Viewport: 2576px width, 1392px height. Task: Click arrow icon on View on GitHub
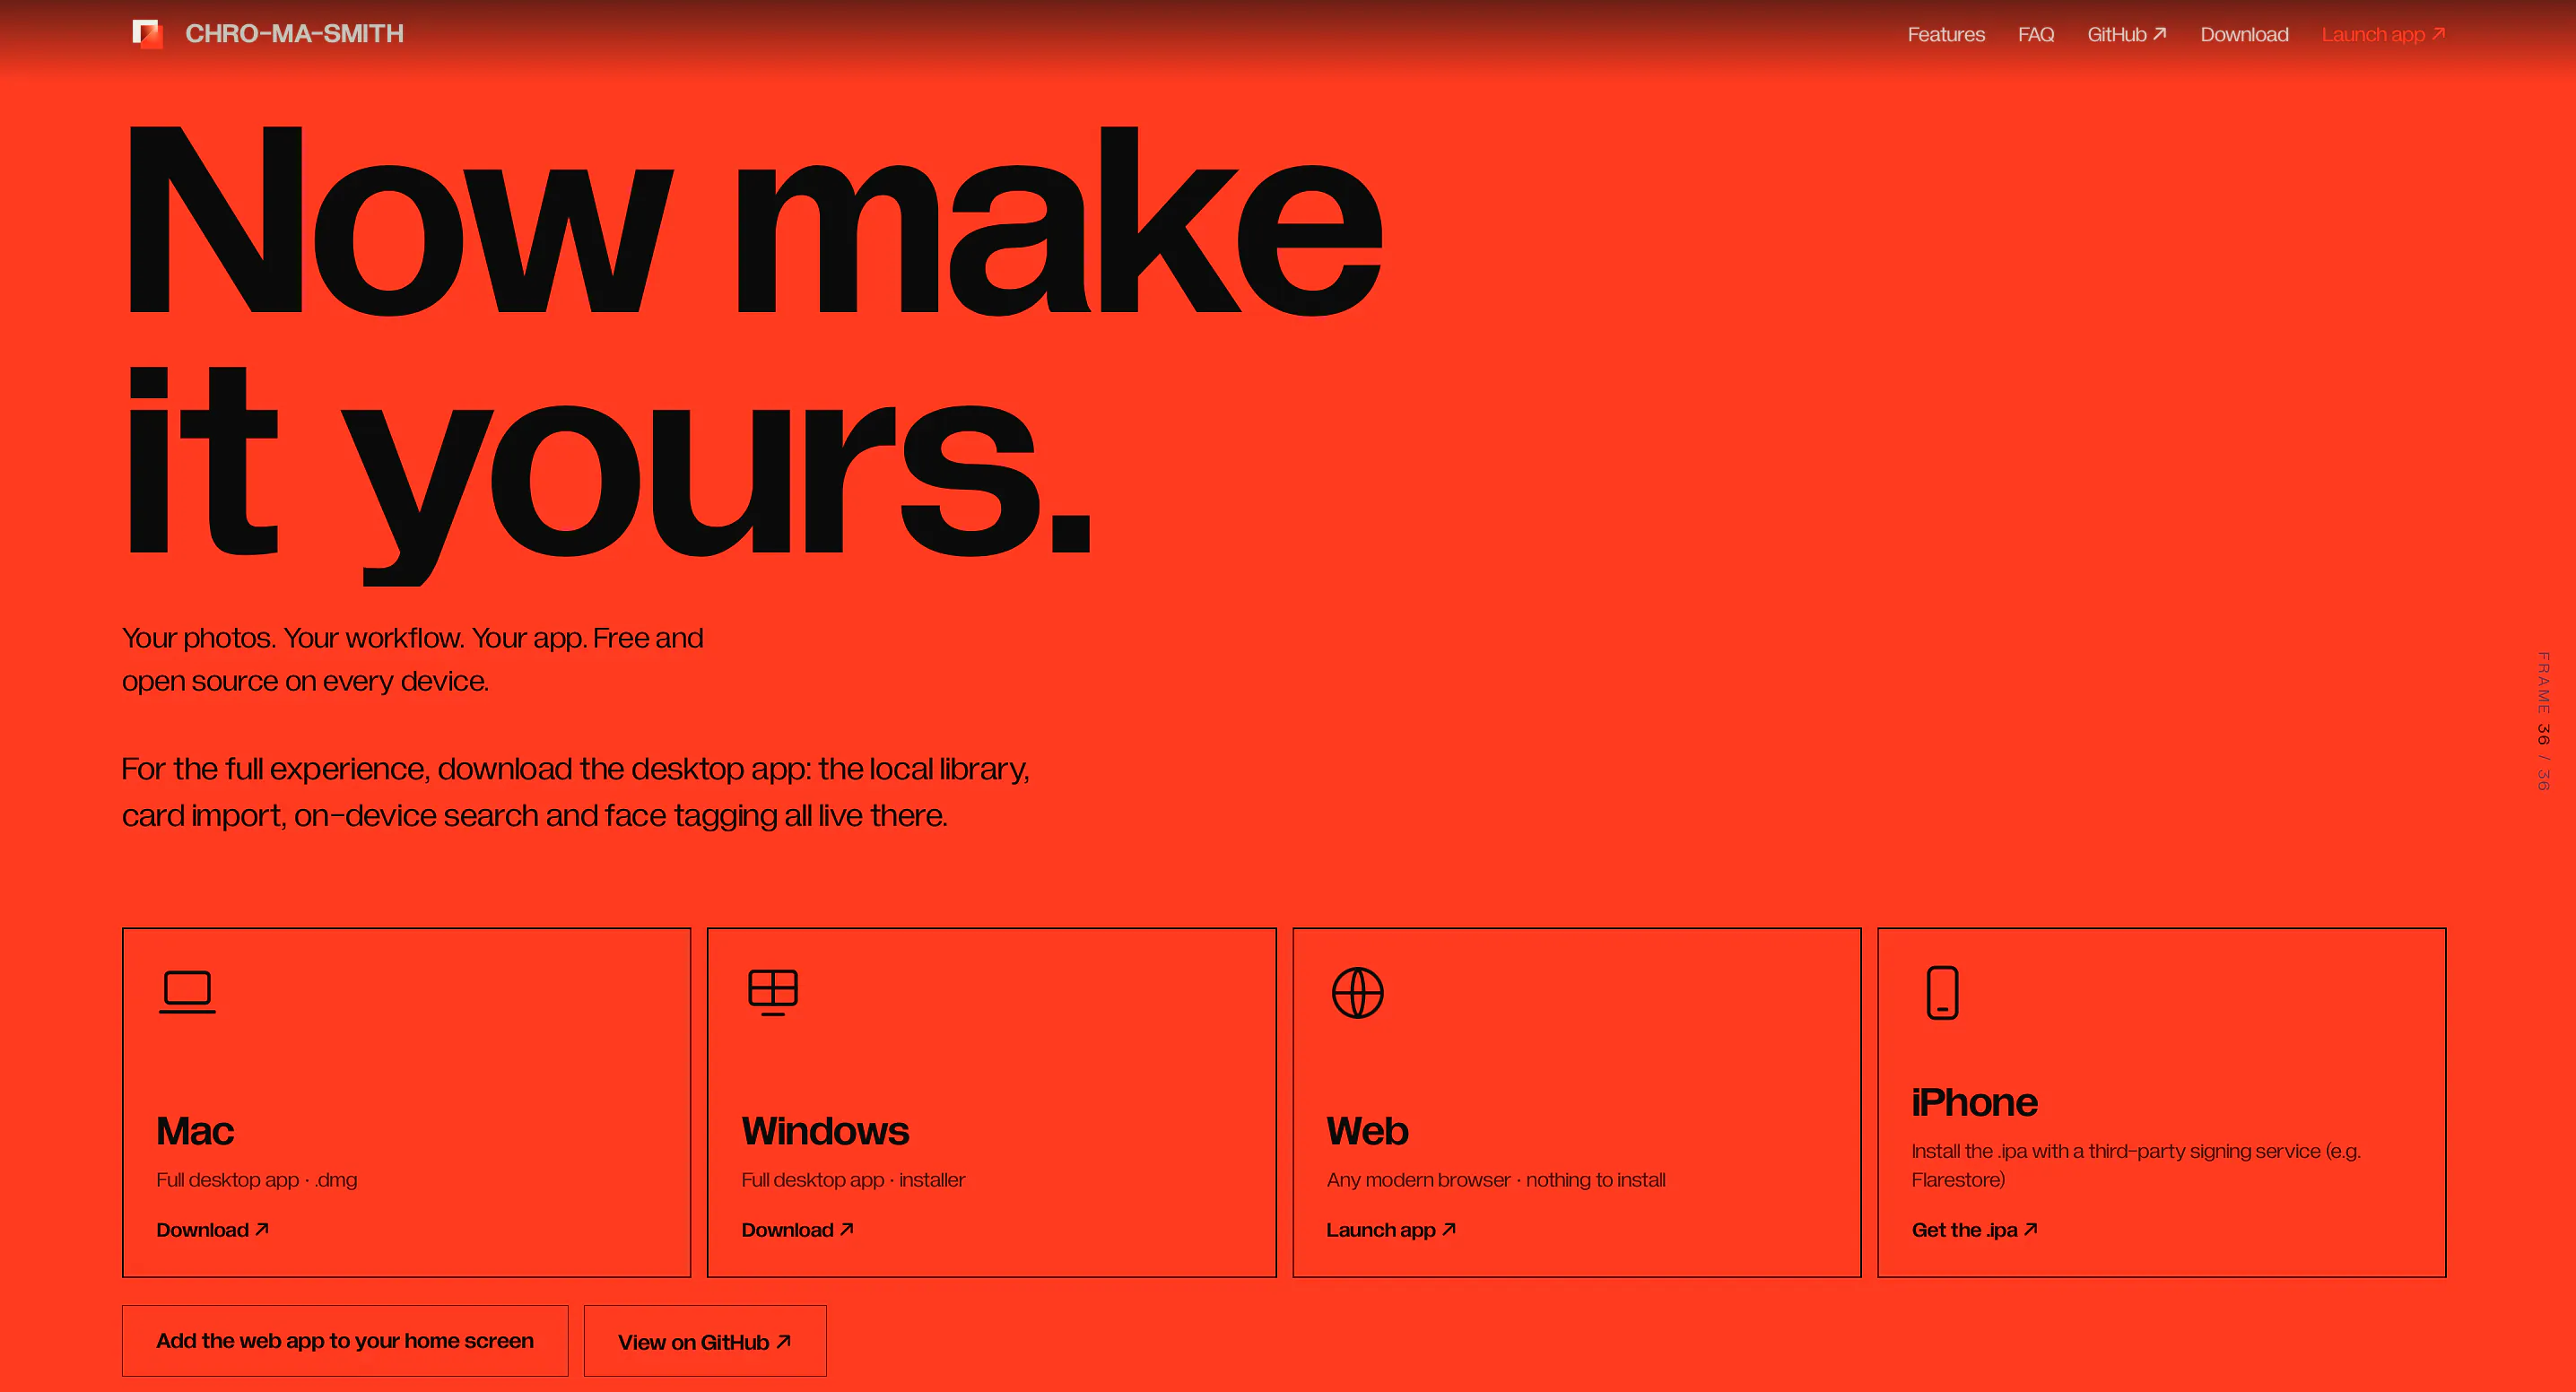coord(783,1341)
